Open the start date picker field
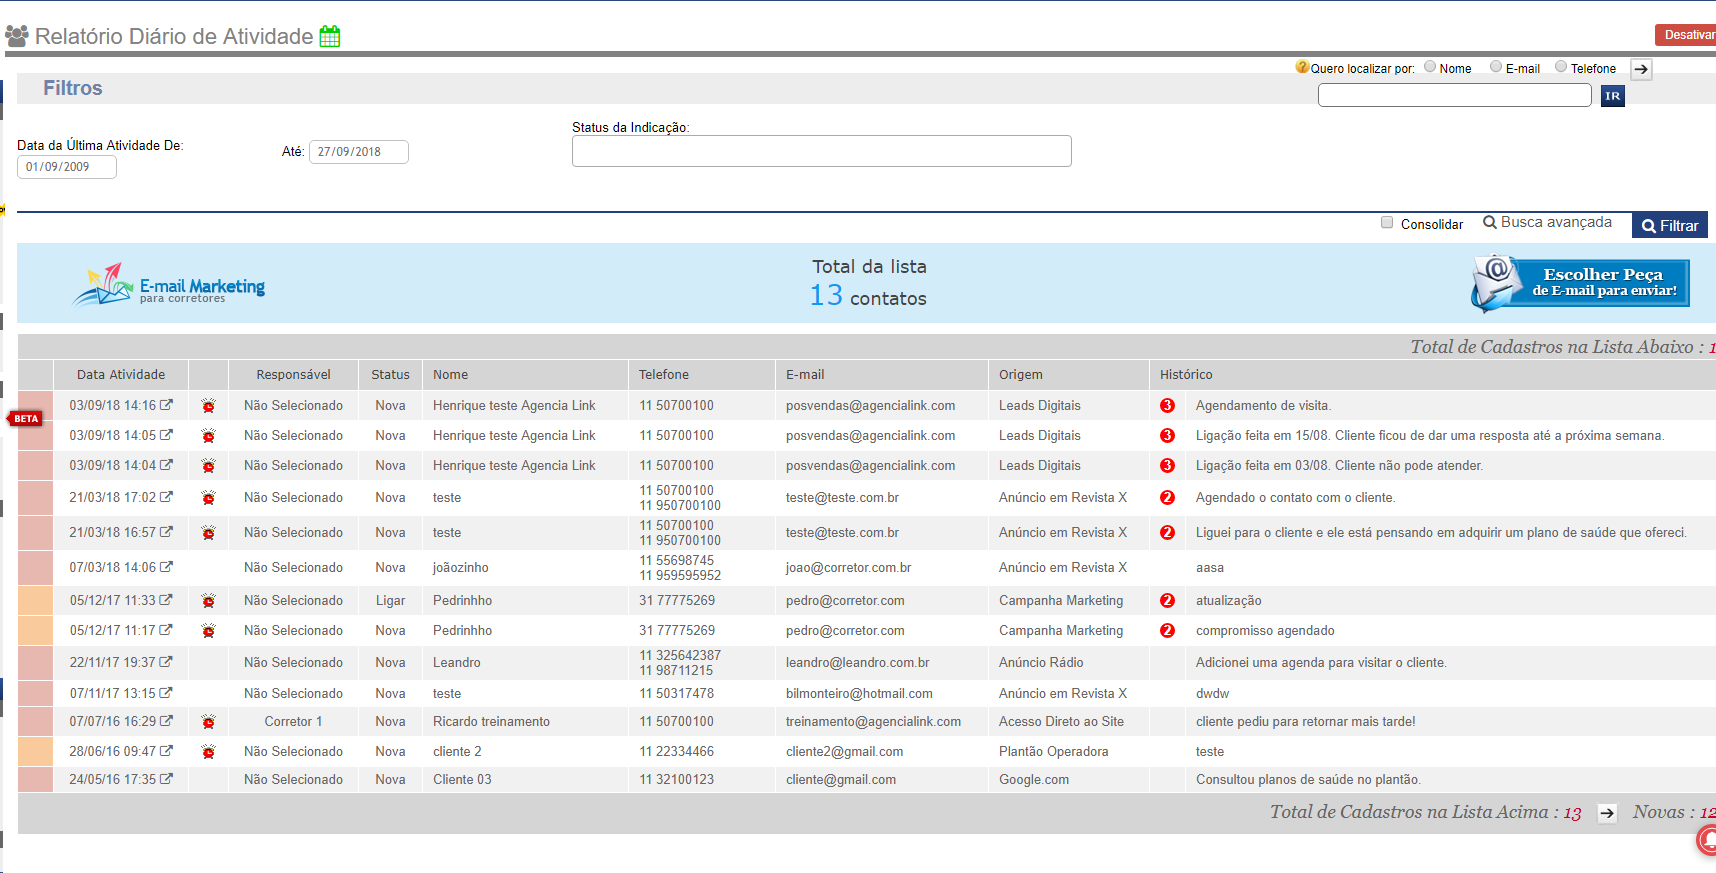Screen dimensions: 1716x873 [67, 167]
